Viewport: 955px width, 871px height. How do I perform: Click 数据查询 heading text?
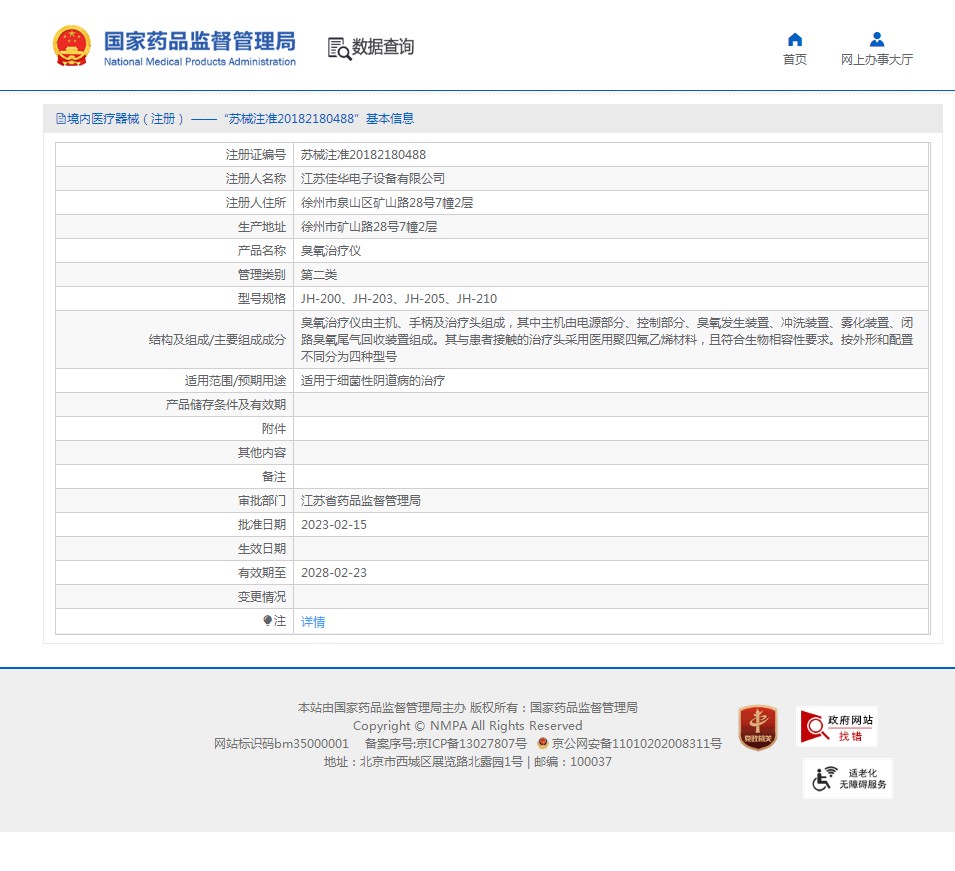[383, 46]
